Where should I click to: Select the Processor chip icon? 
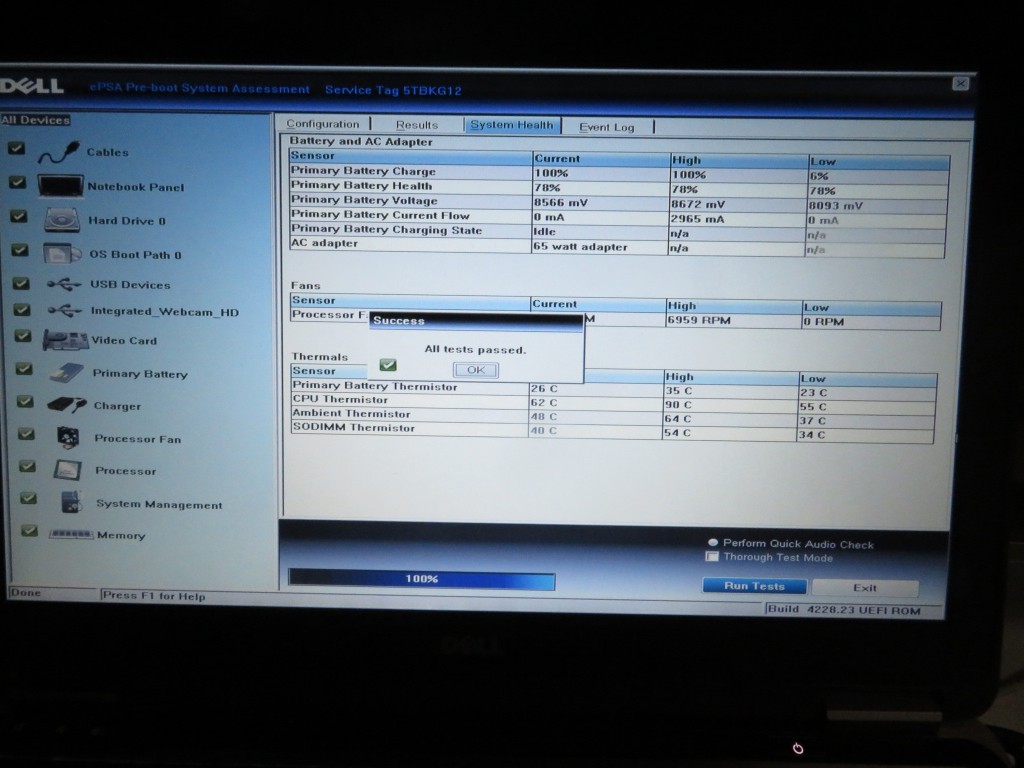68,470
